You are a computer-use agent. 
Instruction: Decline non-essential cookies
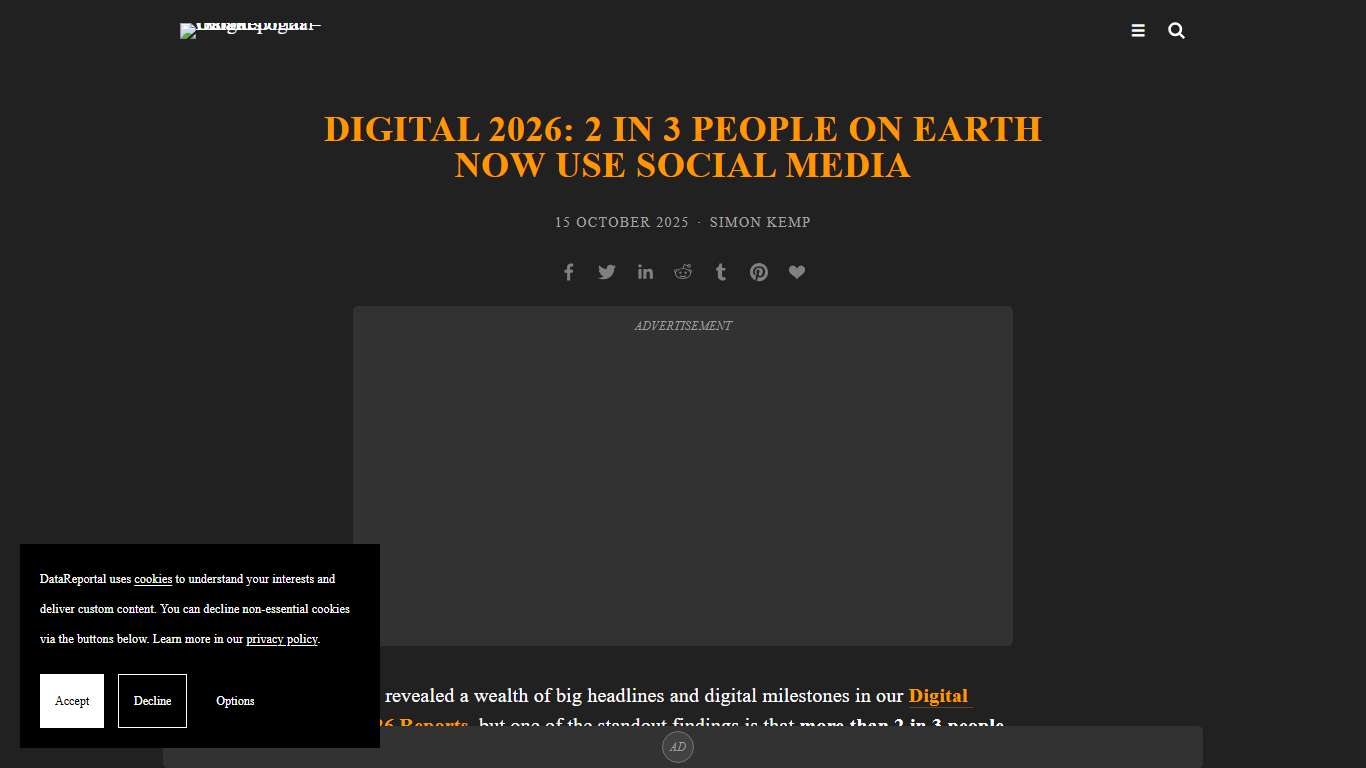click(152, 701)
